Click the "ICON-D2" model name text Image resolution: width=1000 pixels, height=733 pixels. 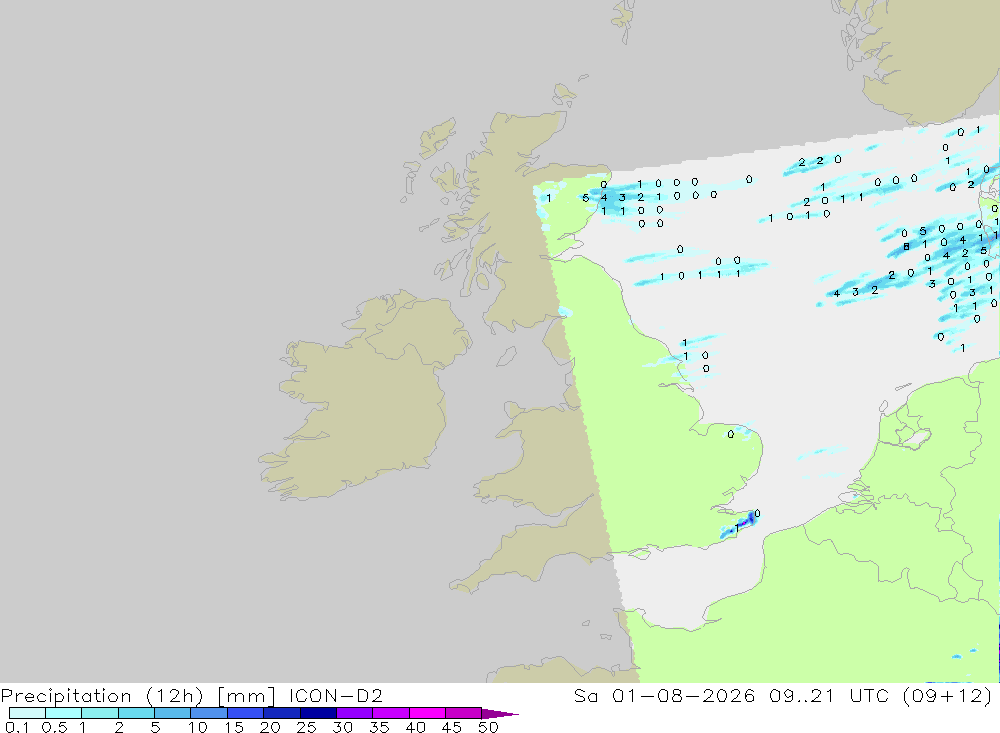[x=335, y=695]
